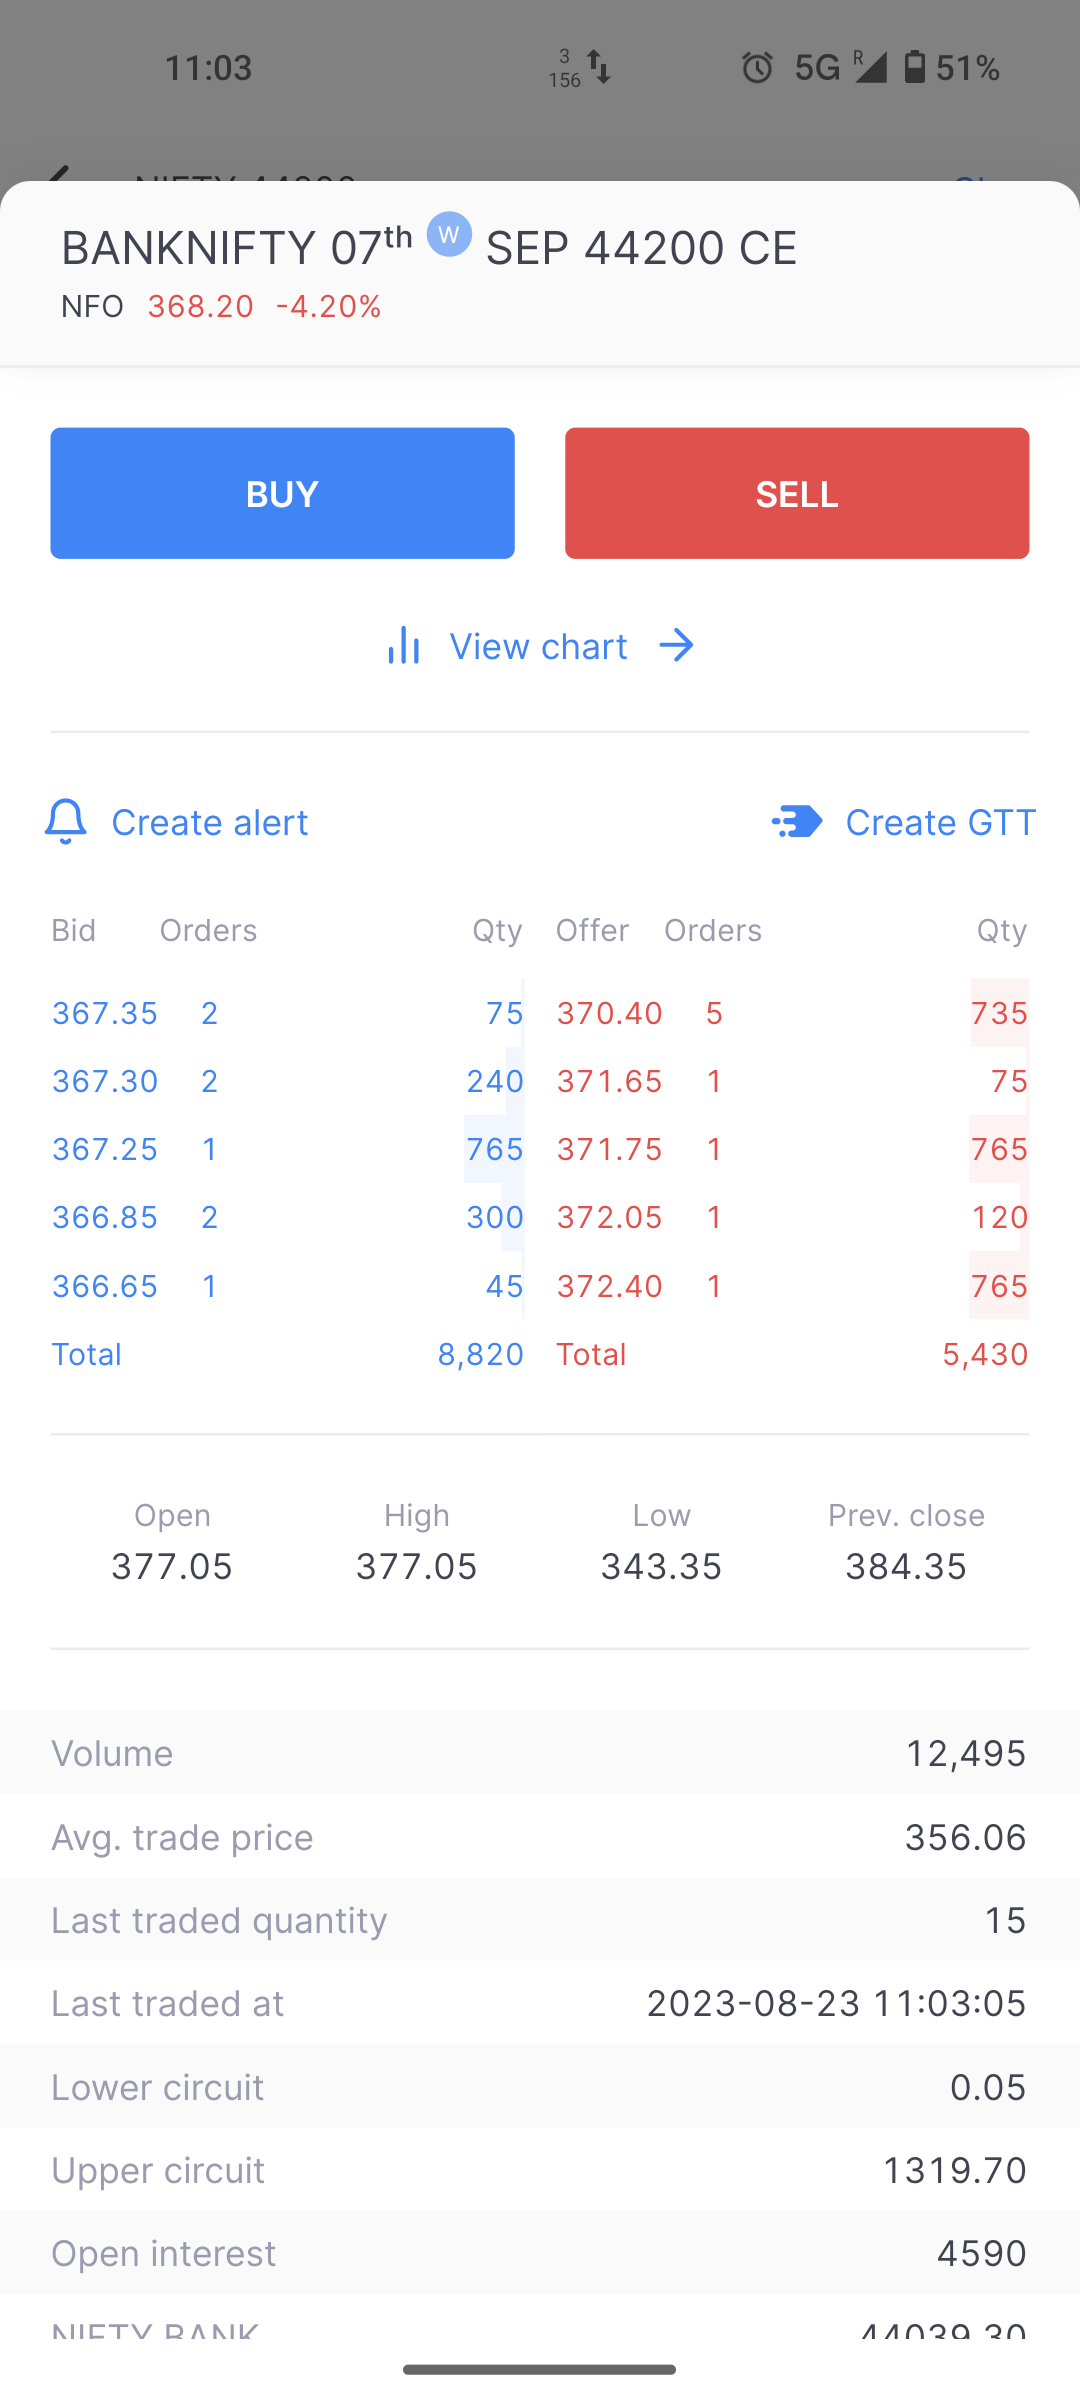This screenshot has width=1080, height=2400.
Task: Select offer price 371.65
Action: click(610, 1081)
